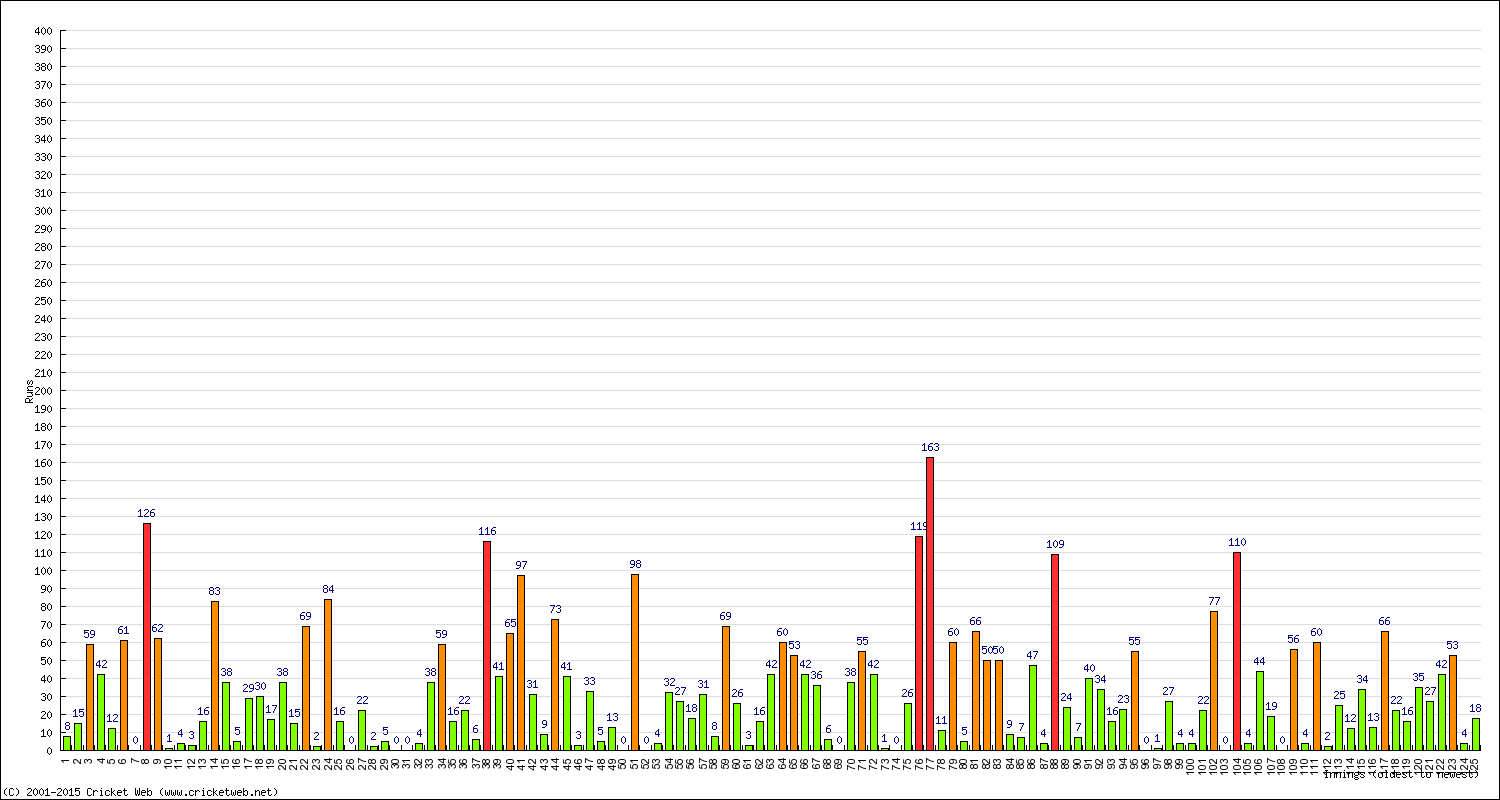Click the red bar labeled 116
The width and height of the screenshot is (1500, 800).
tap(487, 645)
